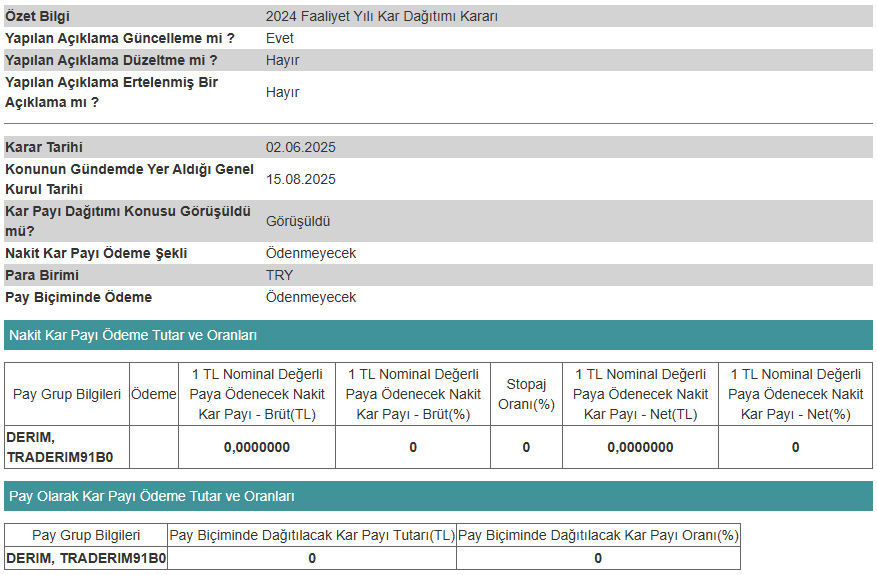Select the Net(%) value 0
This screenshot has height=575, width=877.
click(x=795, y=447)
